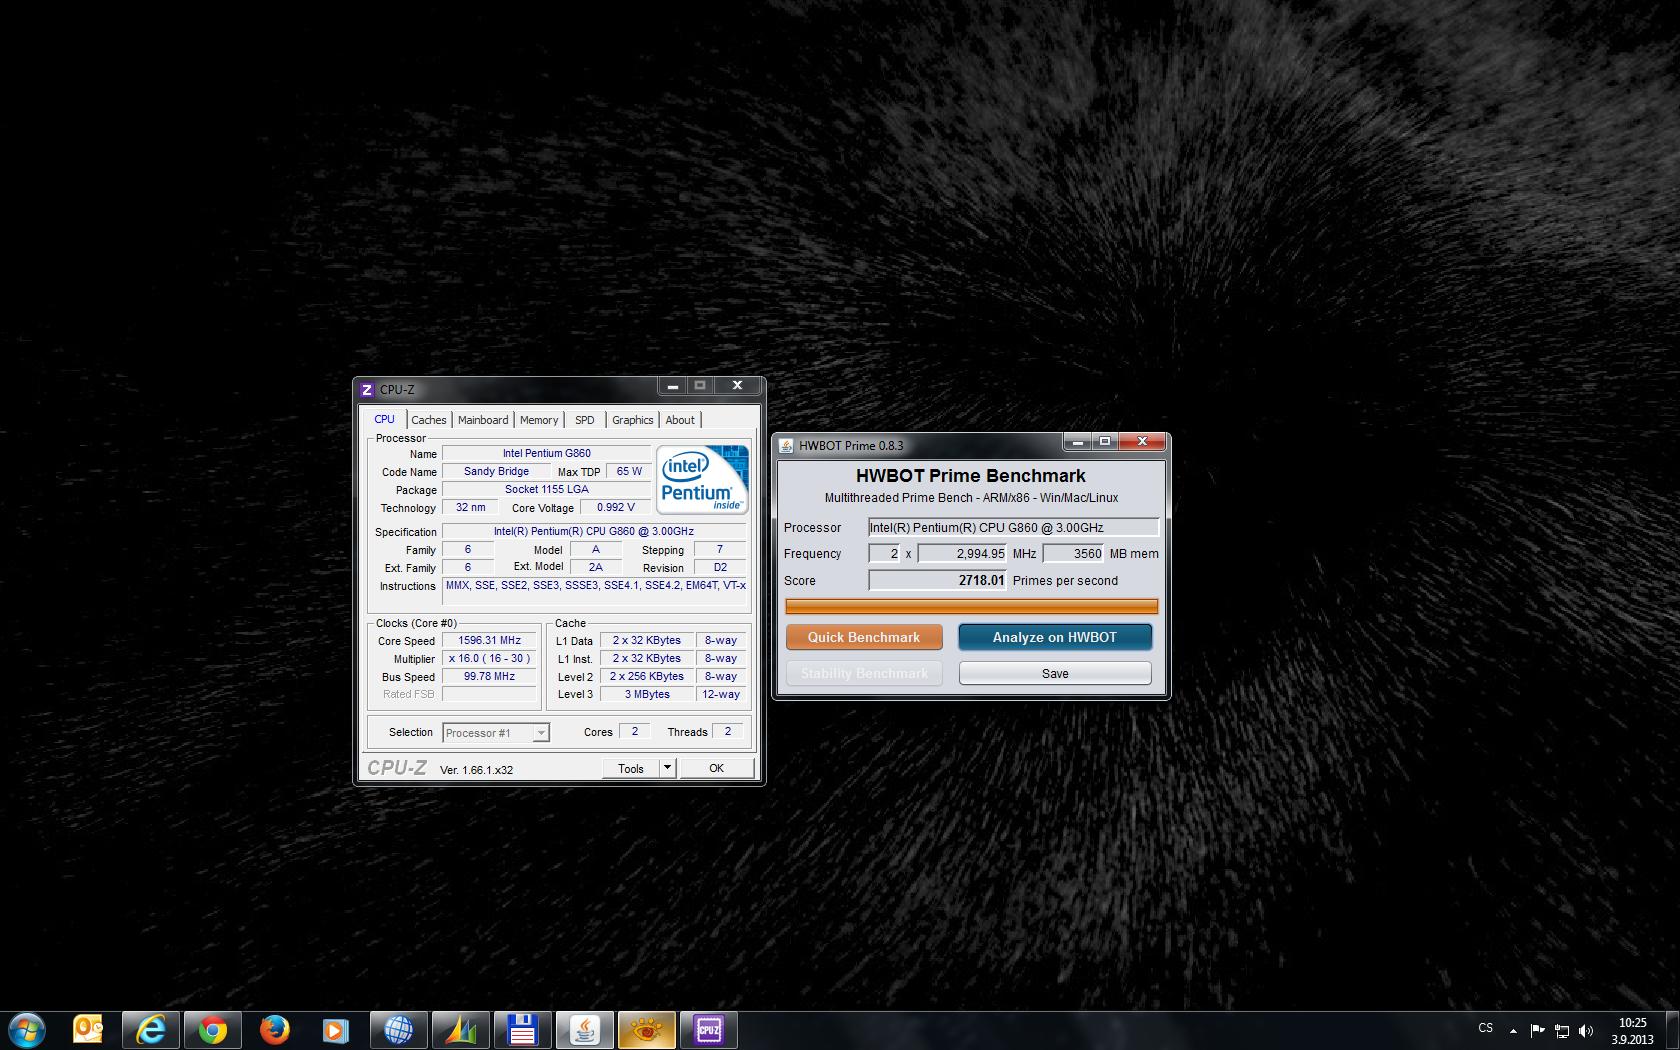This screenshot has width=1680, height=1050.
Task: Save the HWBOT Prime result
Action: click(x=1055, y=673)
